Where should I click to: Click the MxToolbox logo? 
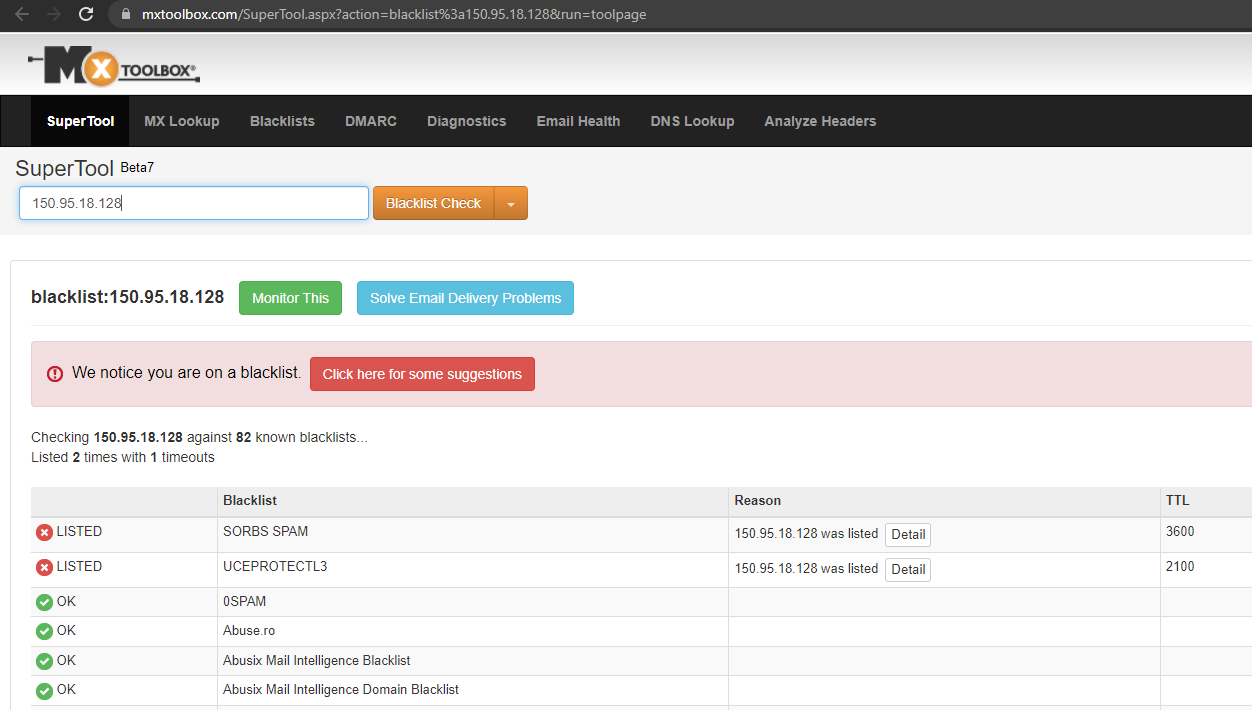tap(114, 67)
